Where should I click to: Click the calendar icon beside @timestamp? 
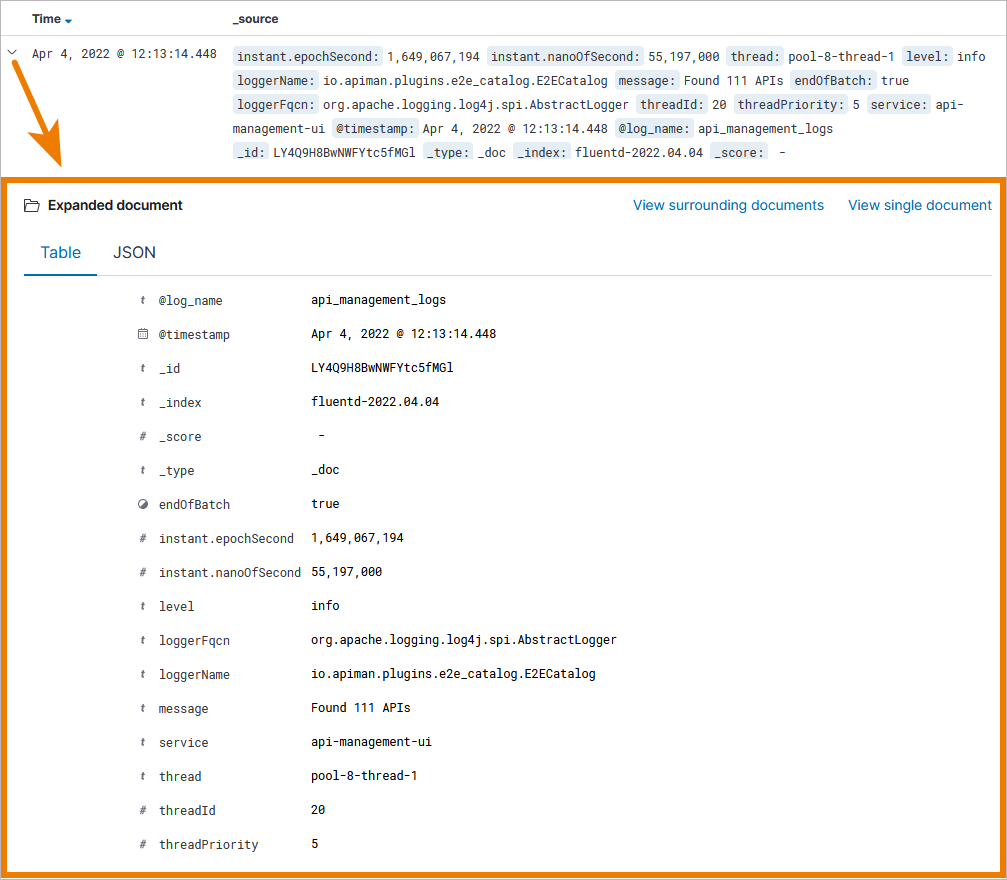click(143, 334)
